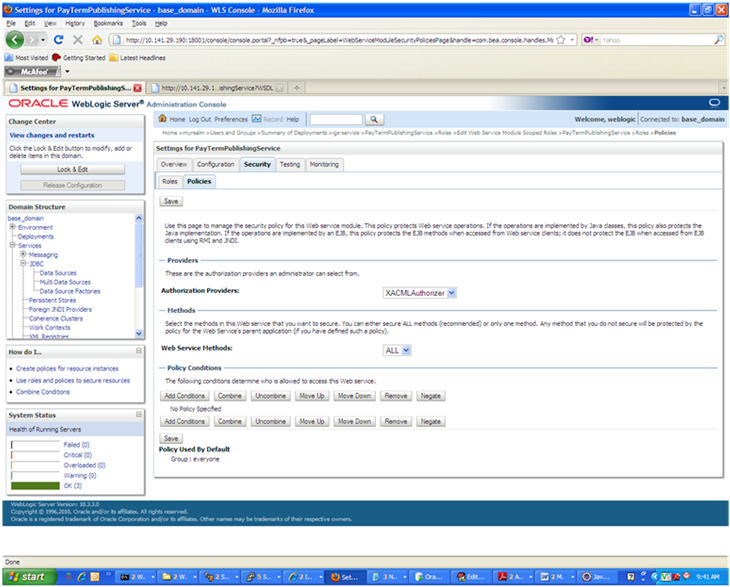The width and height of the screenshot is (730, 587).
Task: Open Getting Started bookmark
Action: coord(79,58)
